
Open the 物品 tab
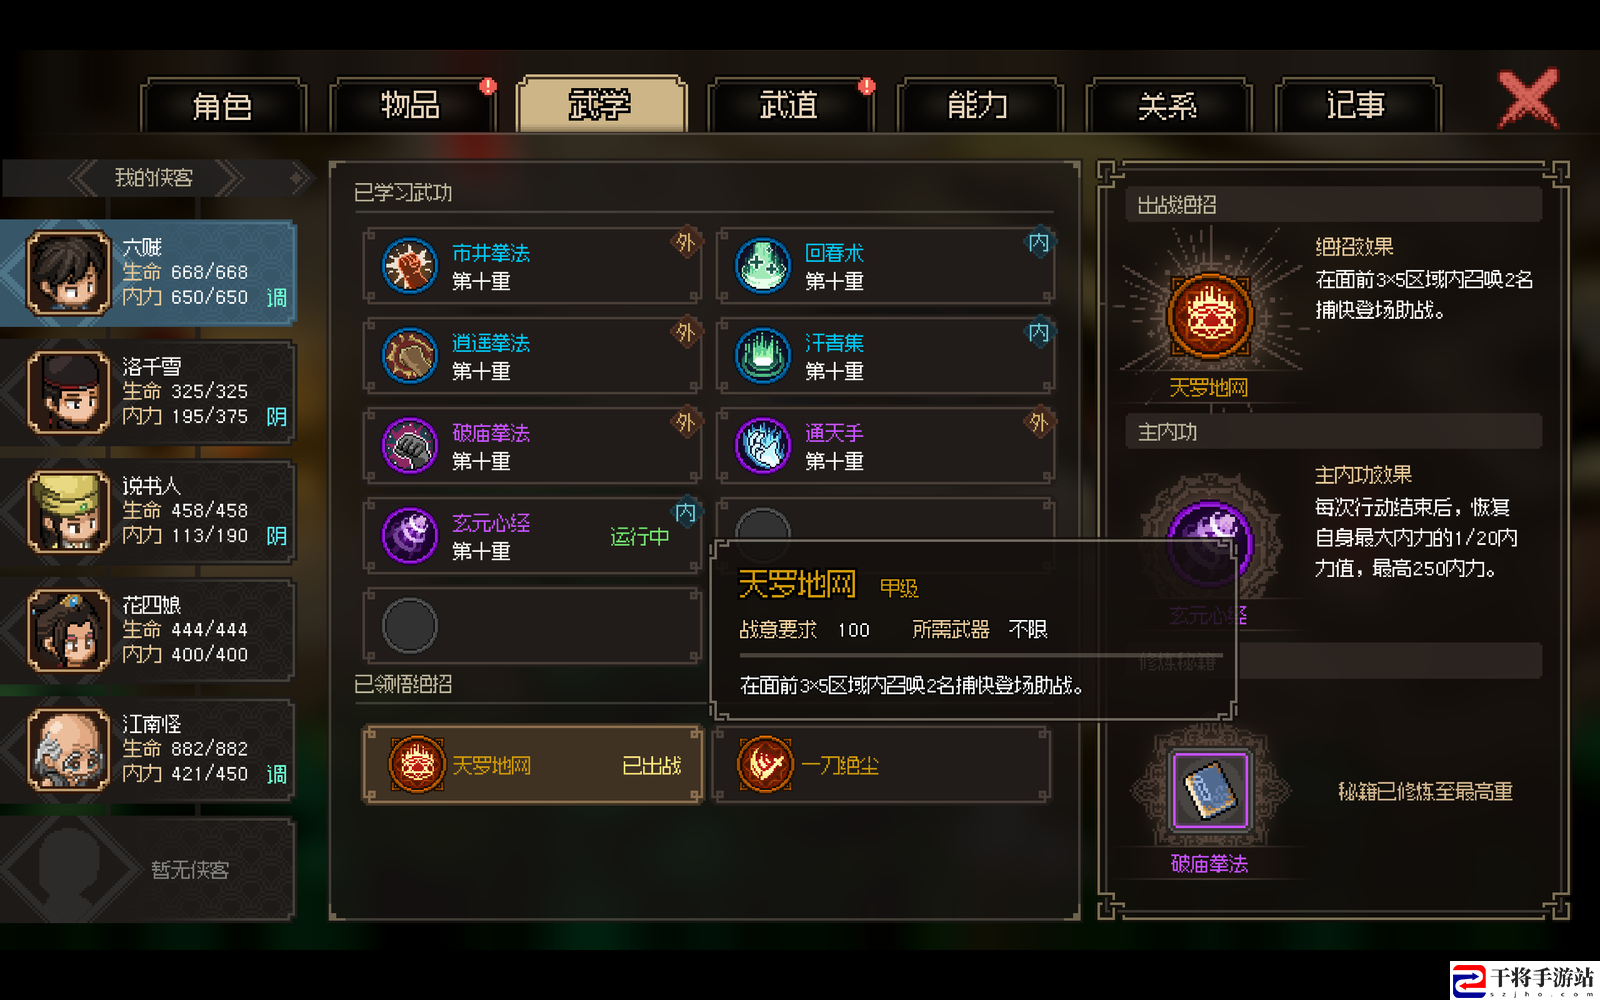point(411,105)
